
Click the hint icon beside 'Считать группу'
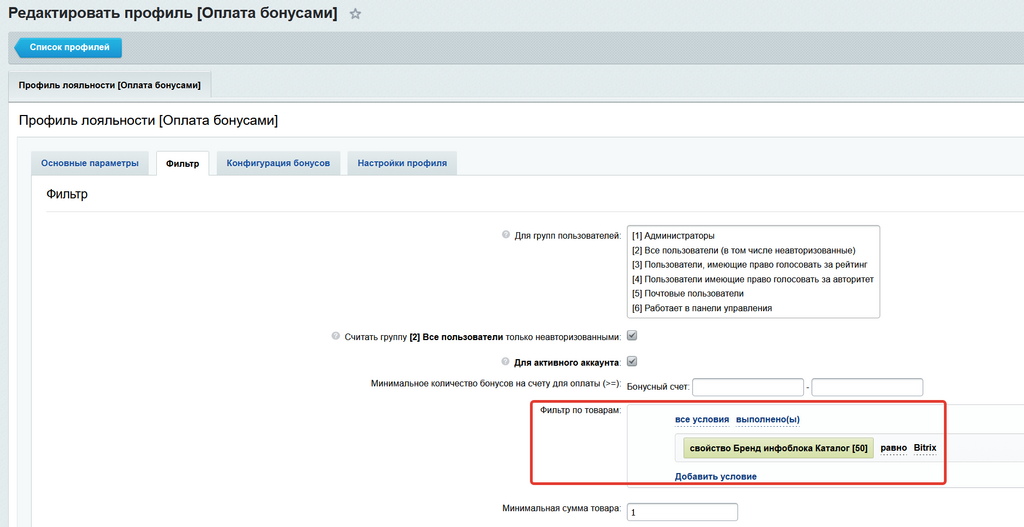point(336,336)
